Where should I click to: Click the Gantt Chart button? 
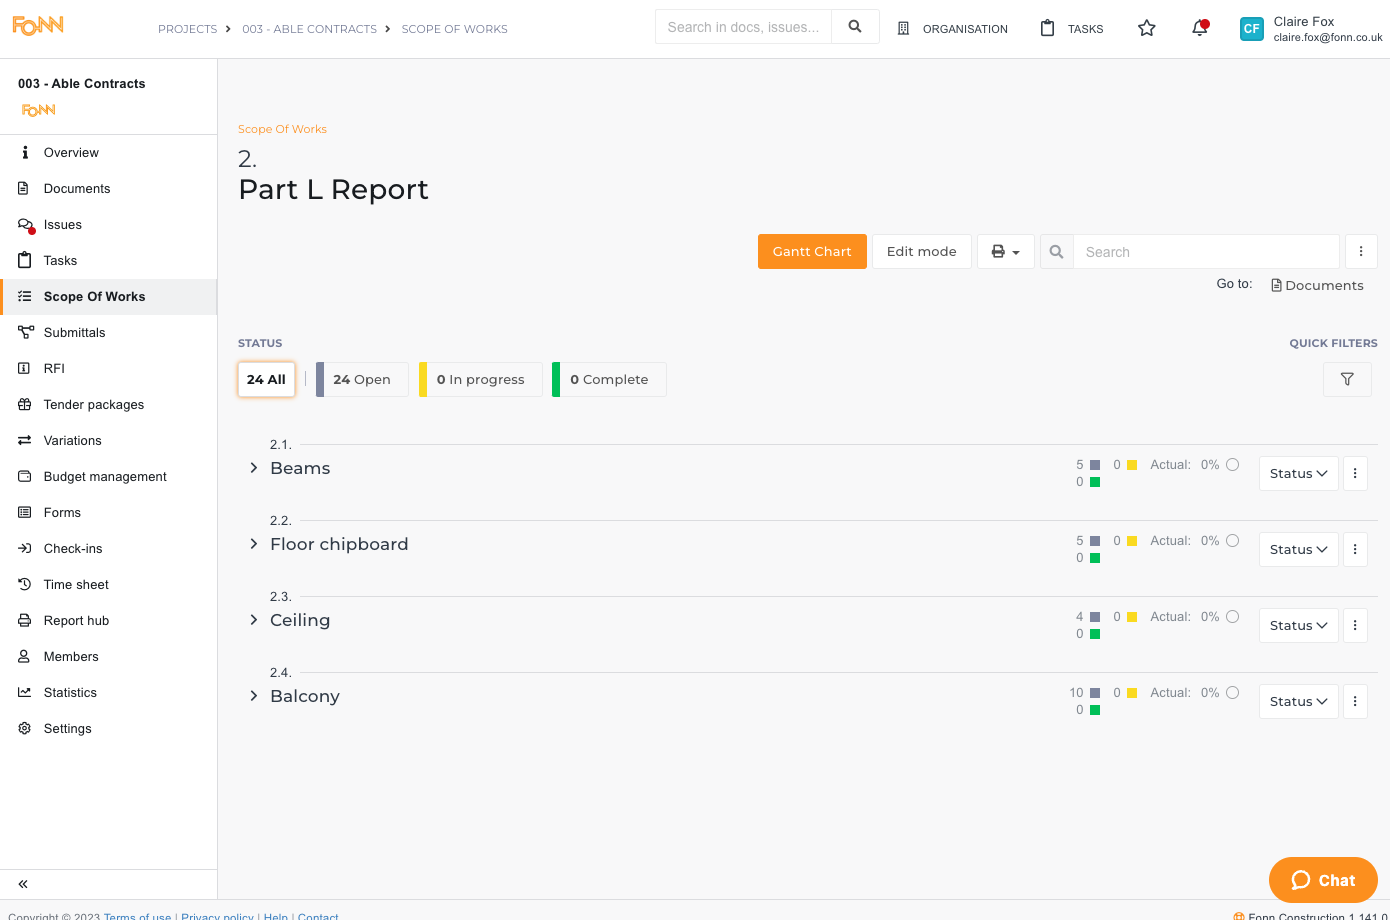tap(812, 252)
